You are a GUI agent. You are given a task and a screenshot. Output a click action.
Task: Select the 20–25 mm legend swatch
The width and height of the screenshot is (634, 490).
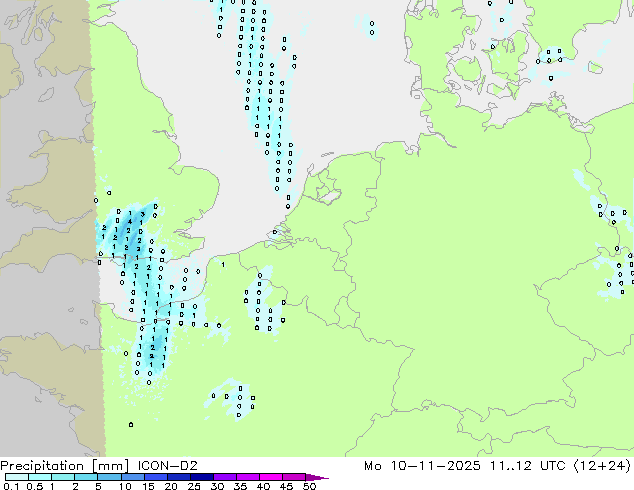coord(178,477)
